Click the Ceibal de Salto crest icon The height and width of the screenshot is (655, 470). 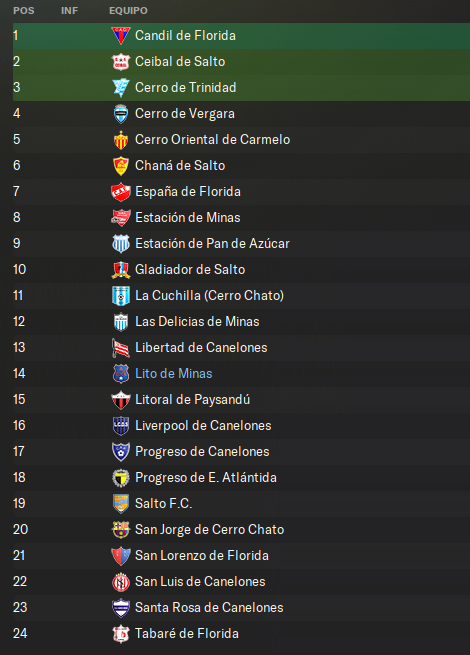click(x=121, y=61)
